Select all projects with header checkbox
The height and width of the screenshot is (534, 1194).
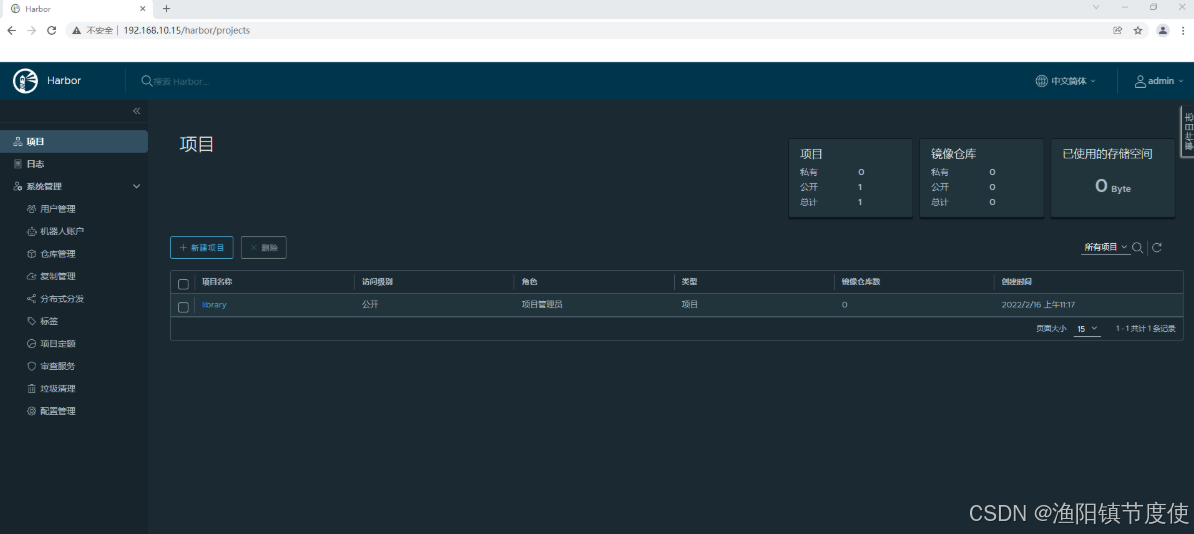[x=184, y=284]
